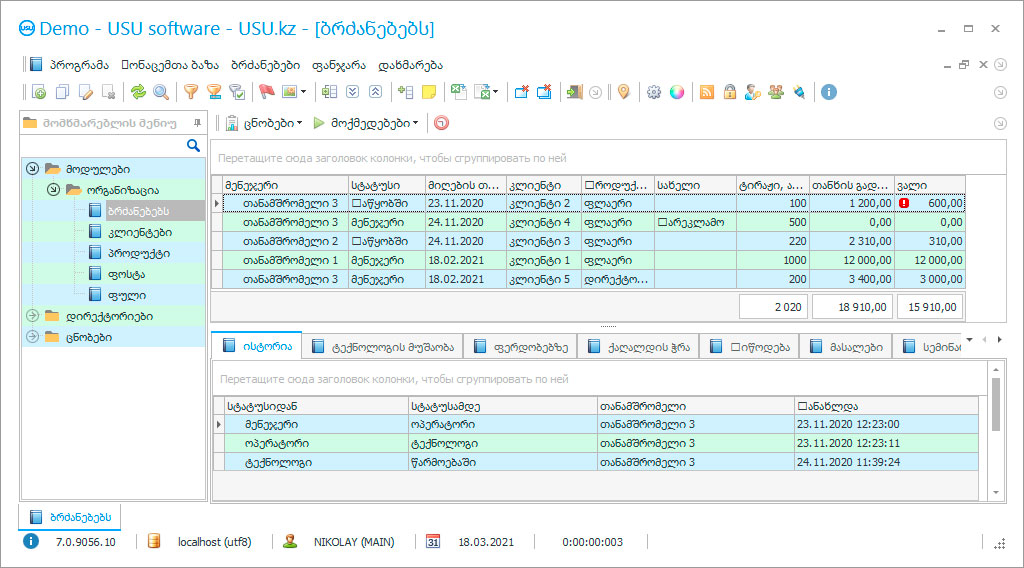The width and height of the screenshot is (1024, 568).
Task: Click the exit door icon
Action: click(573, 92)
